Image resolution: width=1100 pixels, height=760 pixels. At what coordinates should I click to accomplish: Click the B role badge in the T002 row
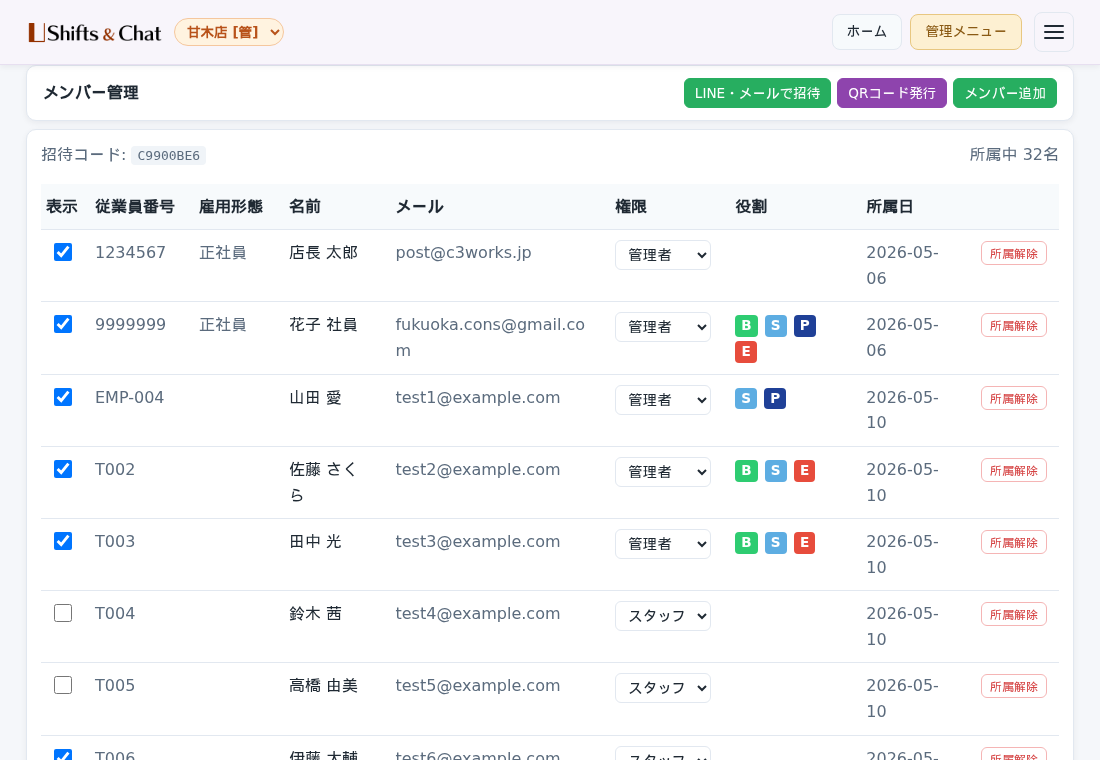pyautogui.click(x=746, y=471)
